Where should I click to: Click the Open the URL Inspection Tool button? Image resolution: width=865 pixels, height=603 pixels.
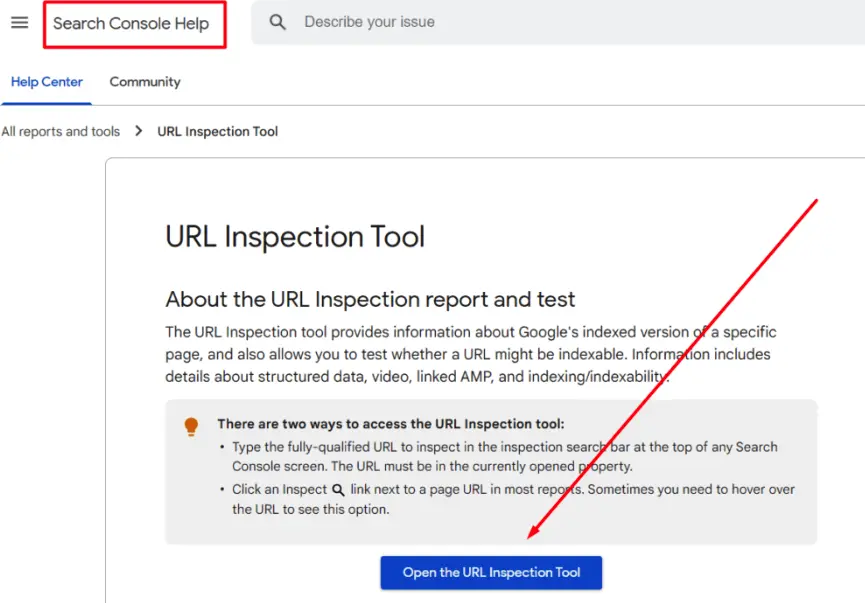pyautogui.click(x=491, y=573)
